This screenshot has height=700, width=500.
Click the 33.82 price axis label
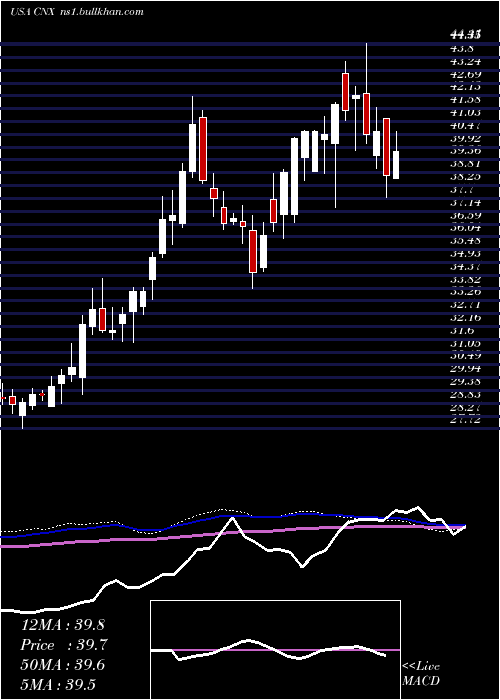point(465,279)
